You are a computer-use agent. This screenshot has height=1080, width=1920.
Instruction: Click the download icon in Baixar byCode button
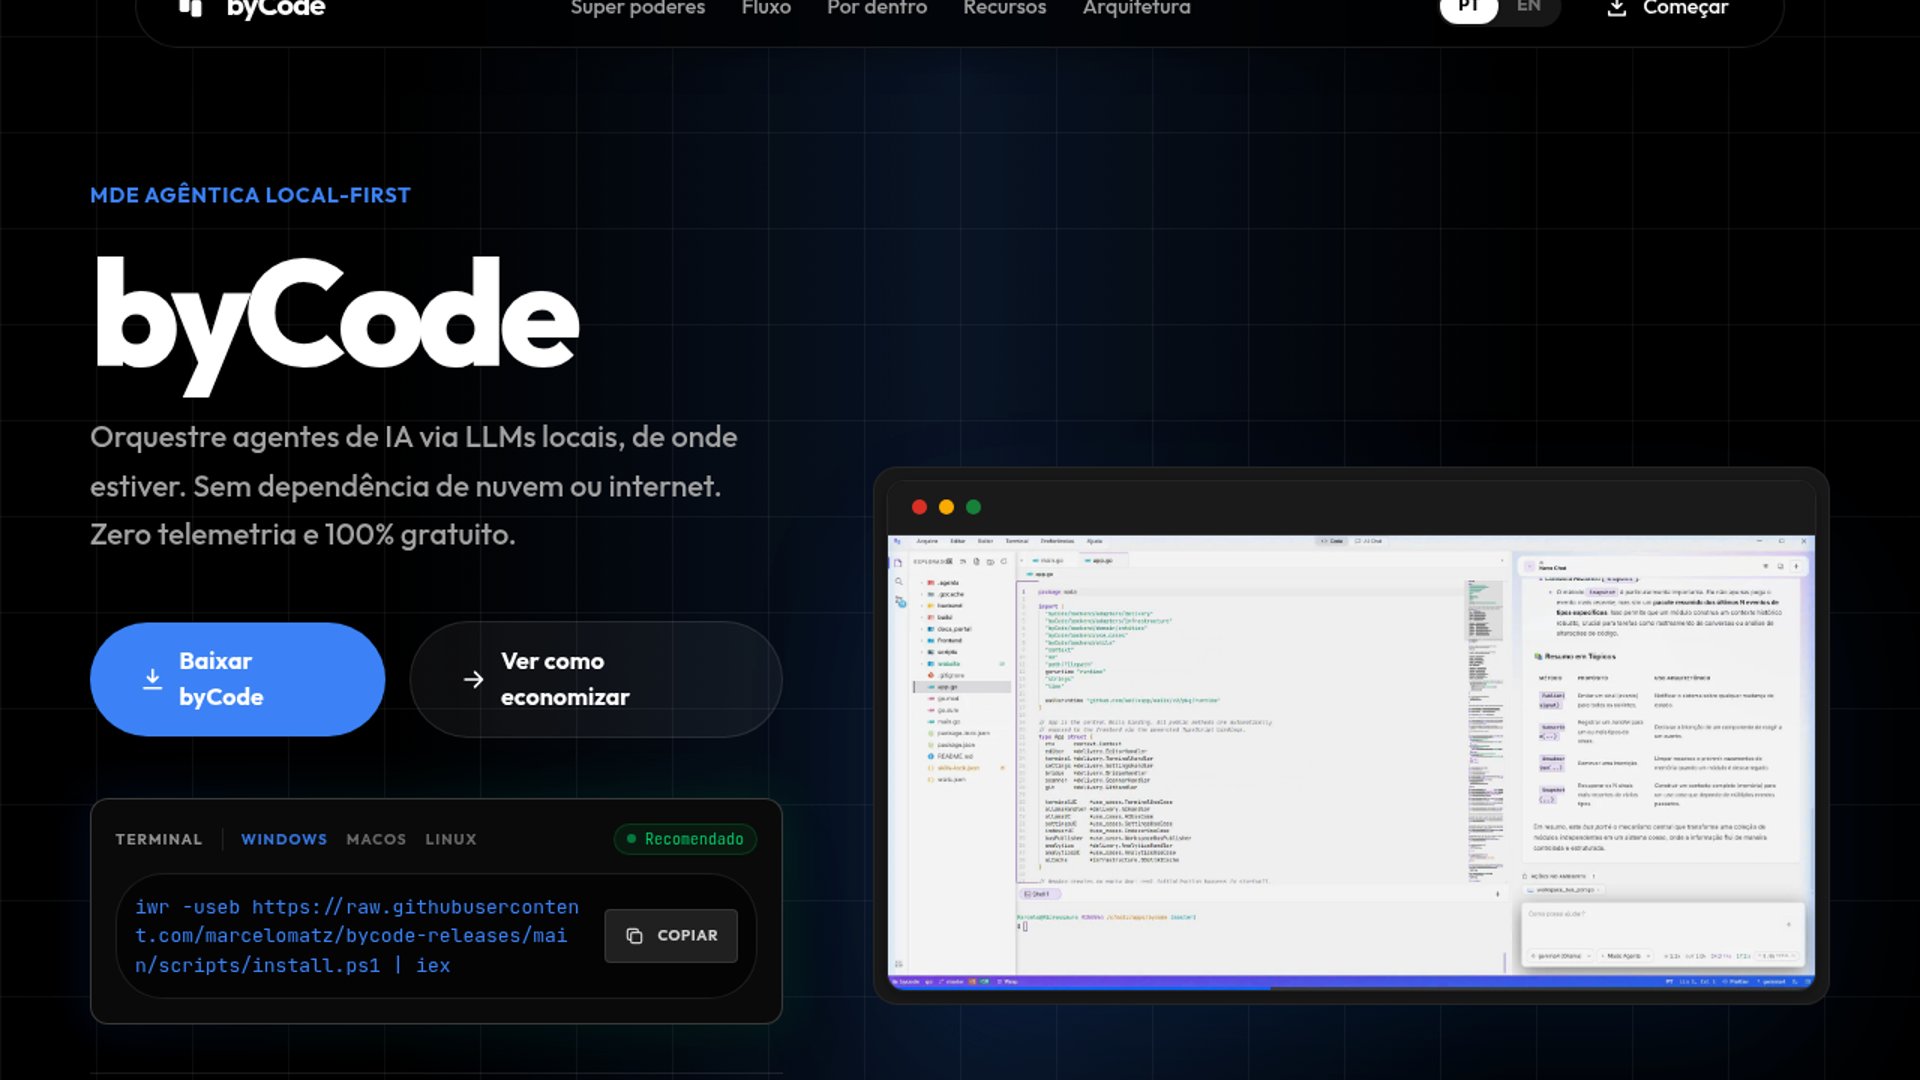(152, 679)
